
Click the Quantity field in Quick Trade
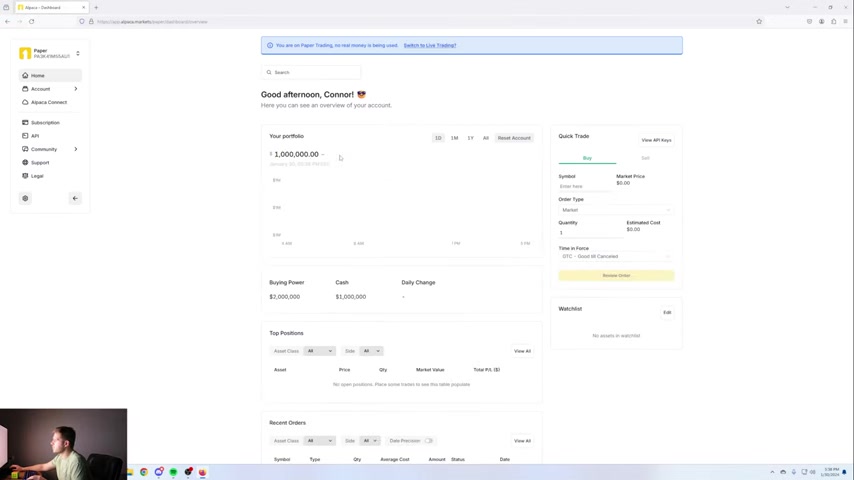point(589,233)
